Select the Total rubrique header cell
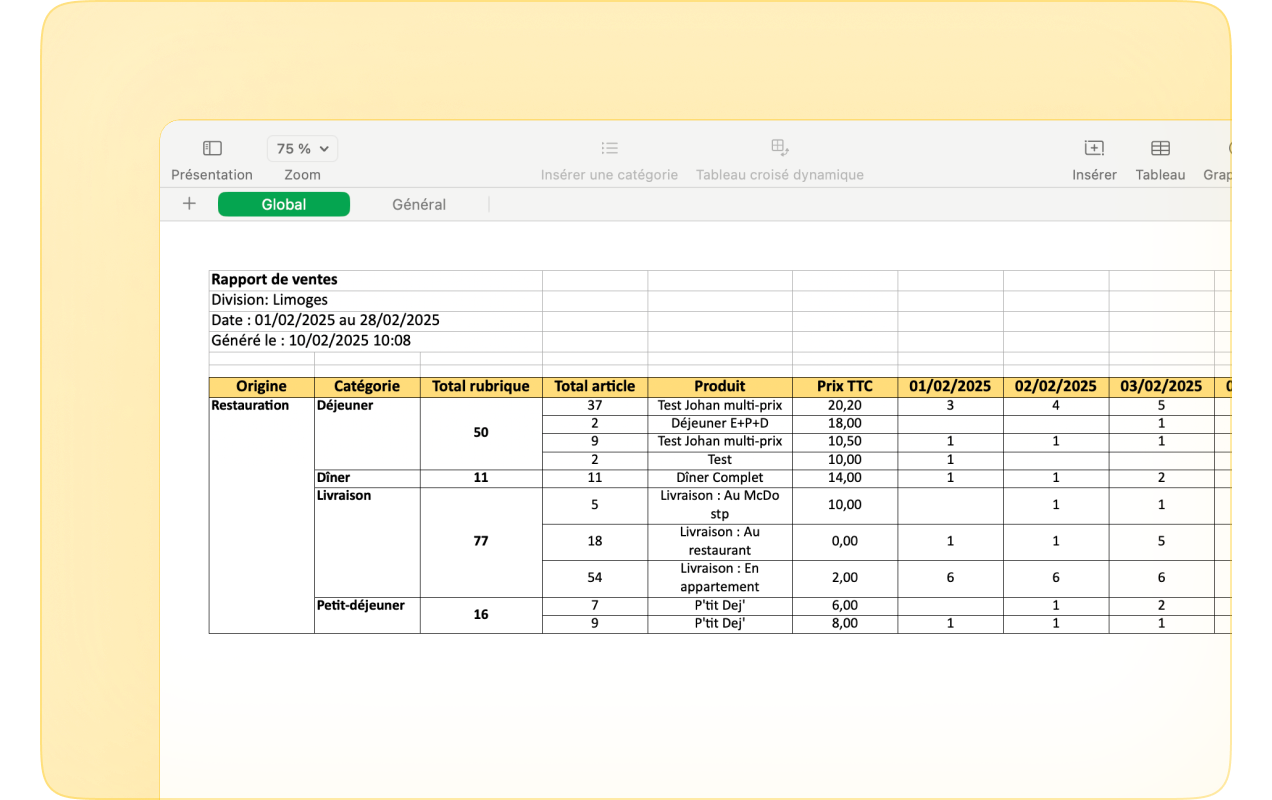Image resolution: width=1272 pixels, height=800 pixels. tap(481, 386)
